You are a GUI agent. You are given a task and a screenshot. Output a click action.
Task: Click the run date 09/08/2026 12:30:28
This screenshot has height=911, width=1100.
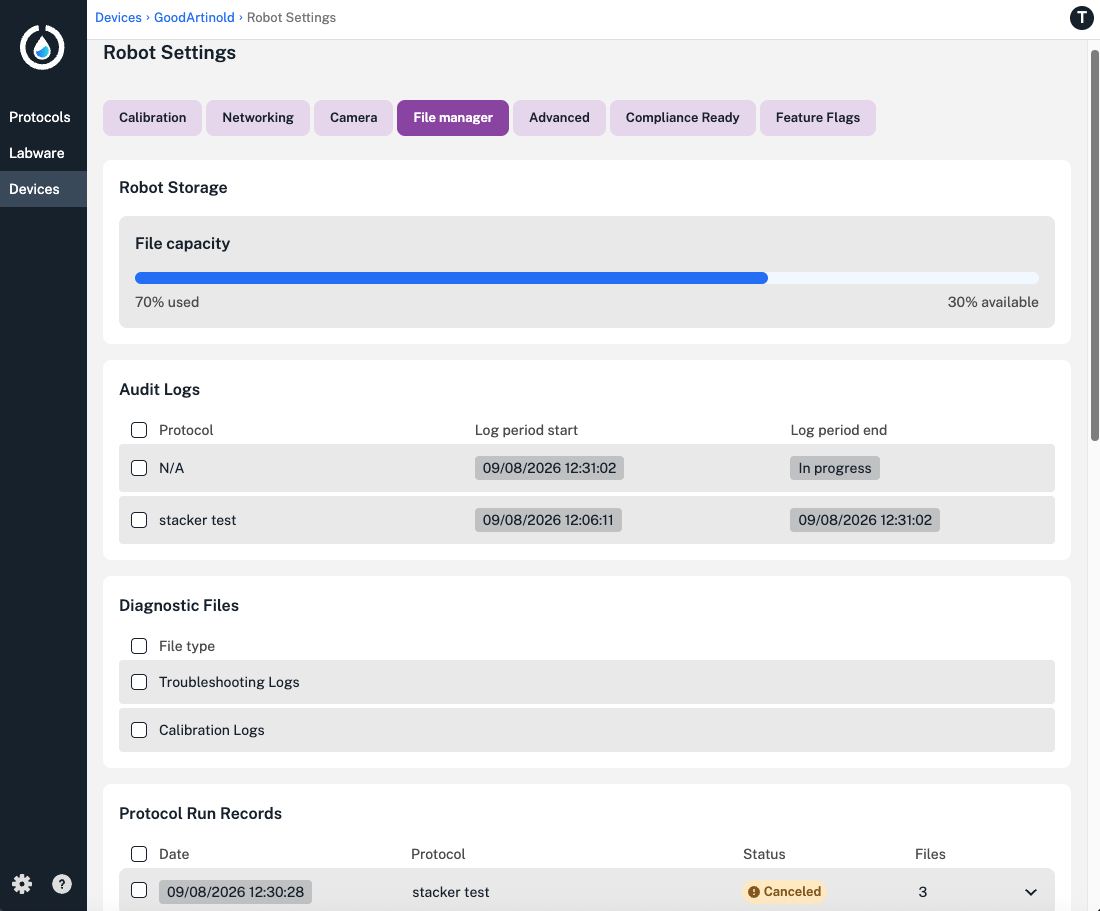pyautogui.click(x=235, y=892)
